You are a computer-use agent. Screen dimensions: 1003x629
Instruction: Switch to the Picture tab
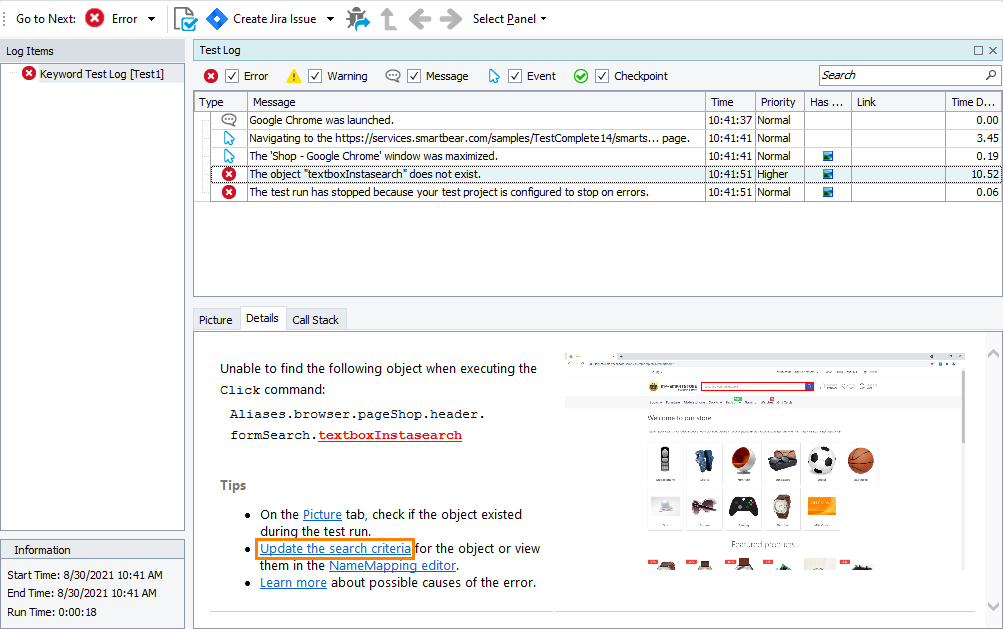click(x=215, y=320)
